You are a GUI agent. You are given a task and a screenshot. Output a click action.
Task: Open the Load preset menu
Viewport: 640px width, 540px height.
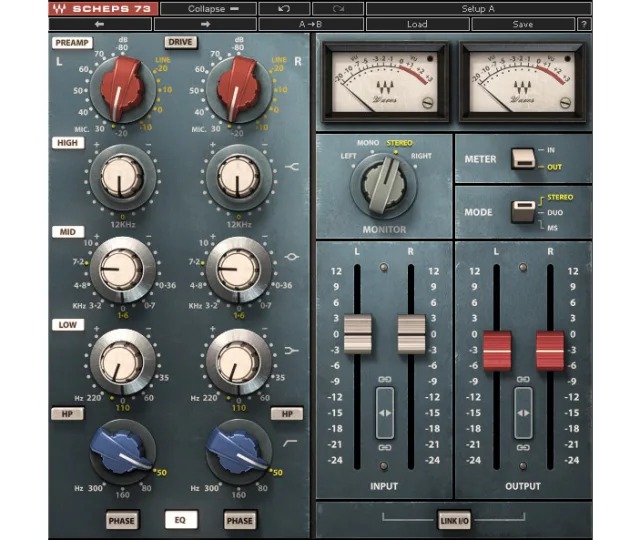pyautogui.click(x=417, y=24)
